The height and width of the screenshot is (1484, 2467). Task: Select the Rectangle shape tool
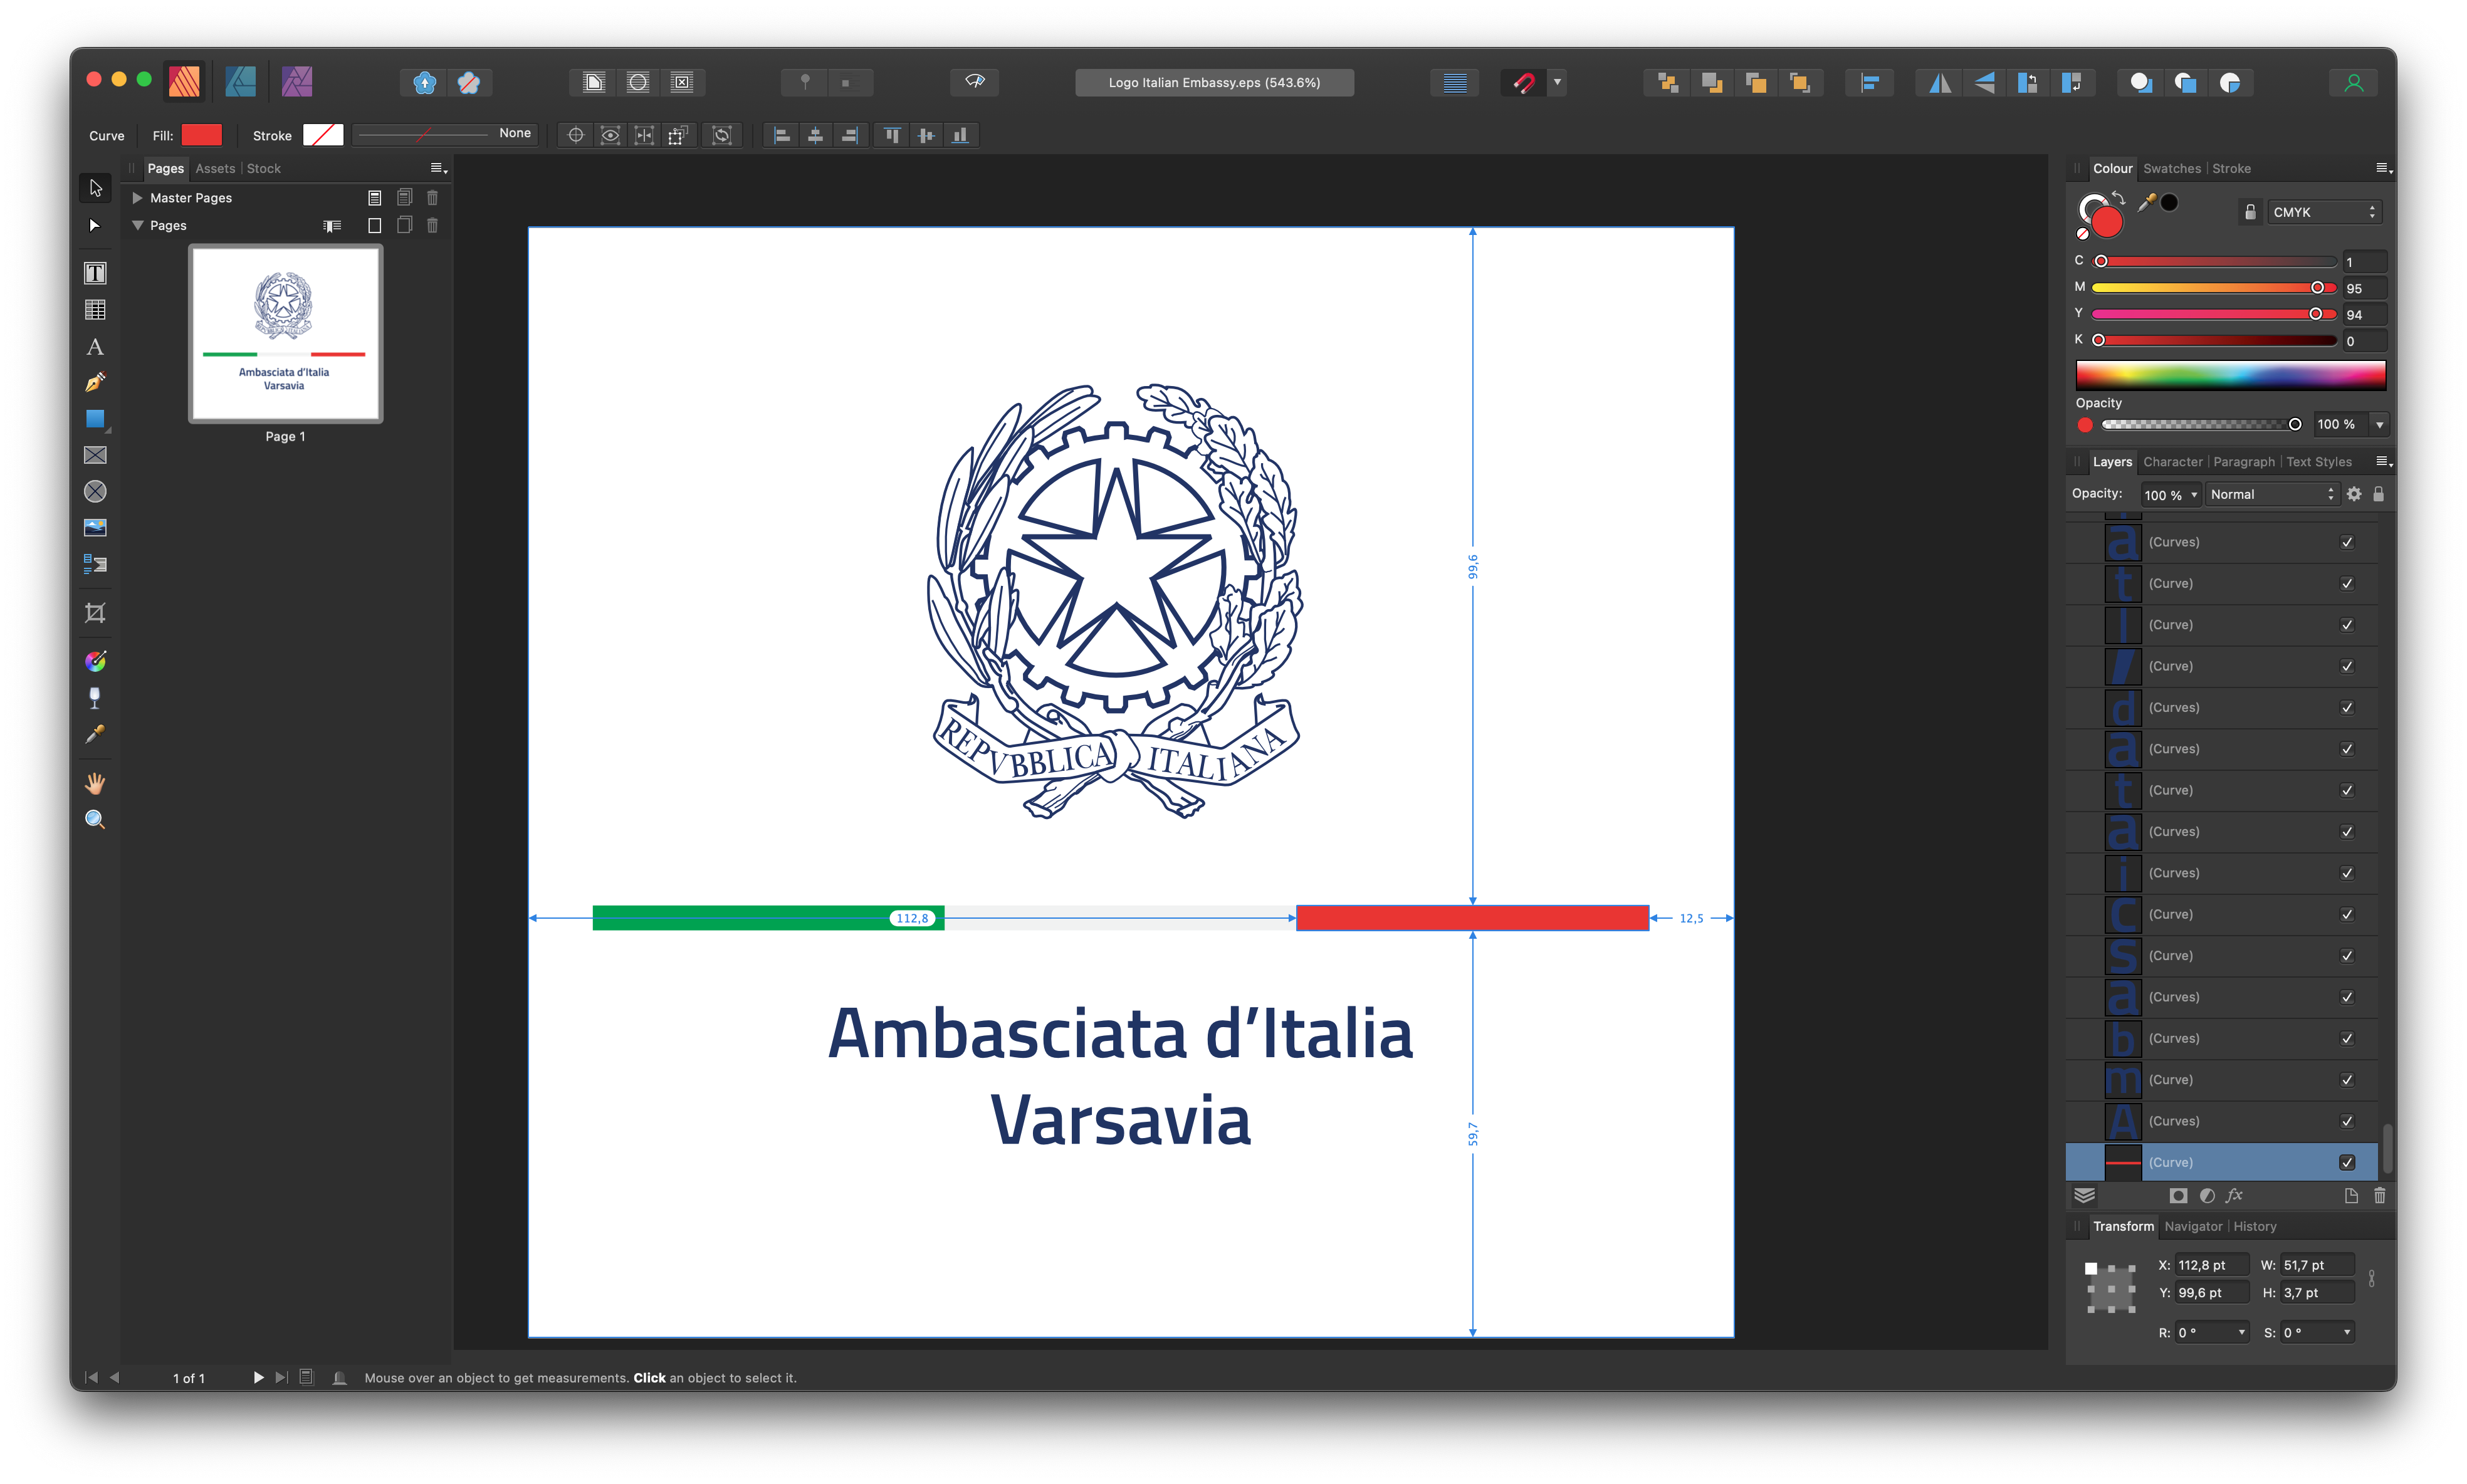tap(95, 419)
